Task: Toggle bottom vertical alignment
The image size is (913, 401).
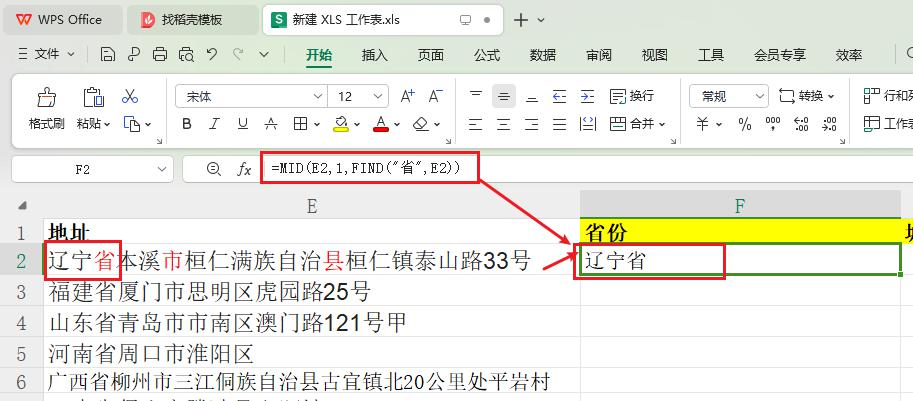Action: tap(532, 96)
